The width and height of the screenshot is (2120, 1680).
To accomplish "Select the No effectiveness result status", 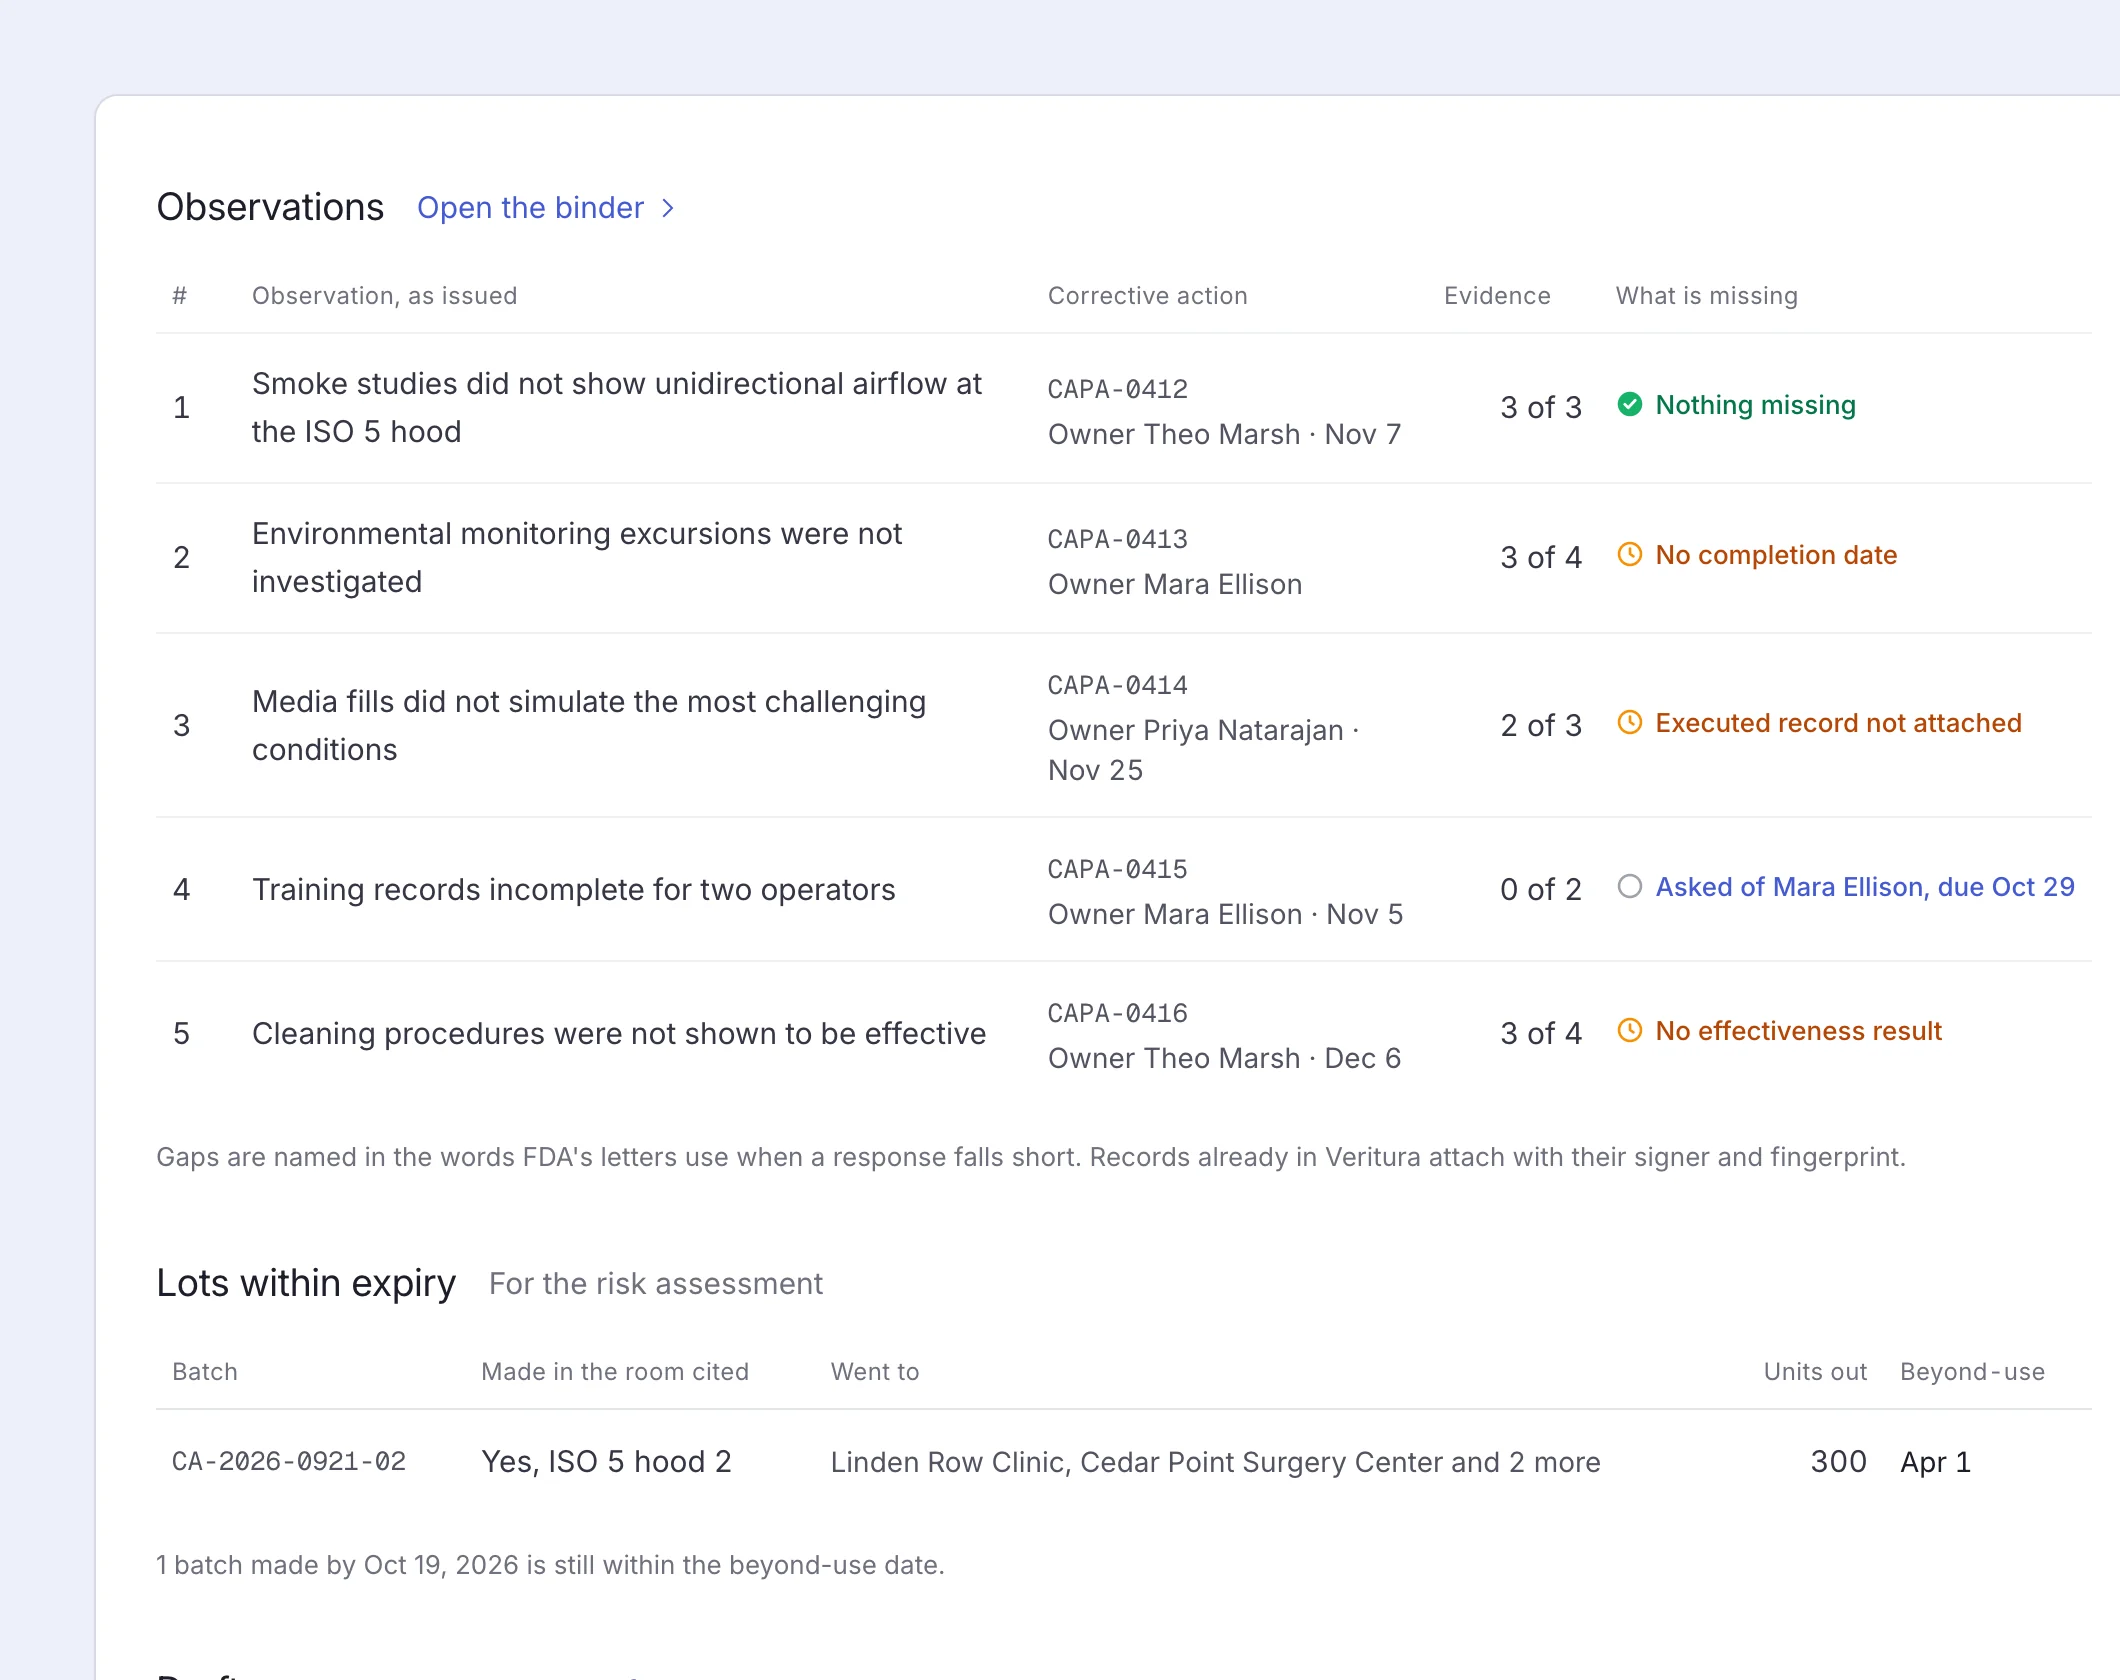I will click(1798, 1031).
